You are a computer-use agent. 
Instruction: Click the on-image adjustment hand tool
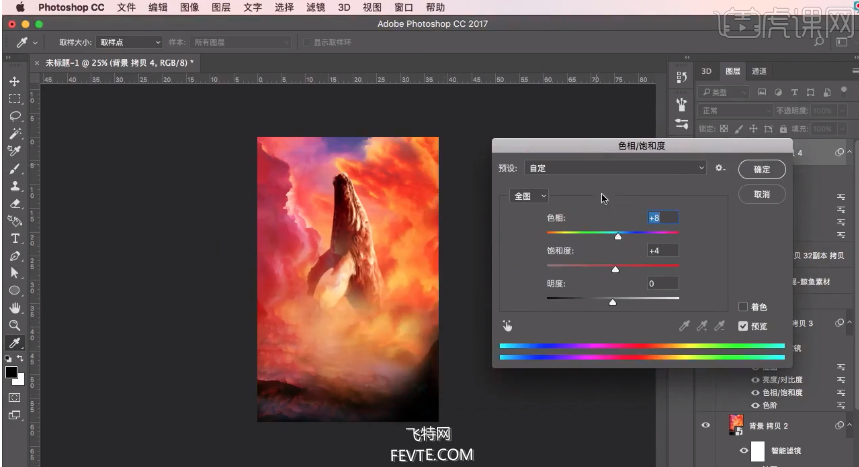507,326
